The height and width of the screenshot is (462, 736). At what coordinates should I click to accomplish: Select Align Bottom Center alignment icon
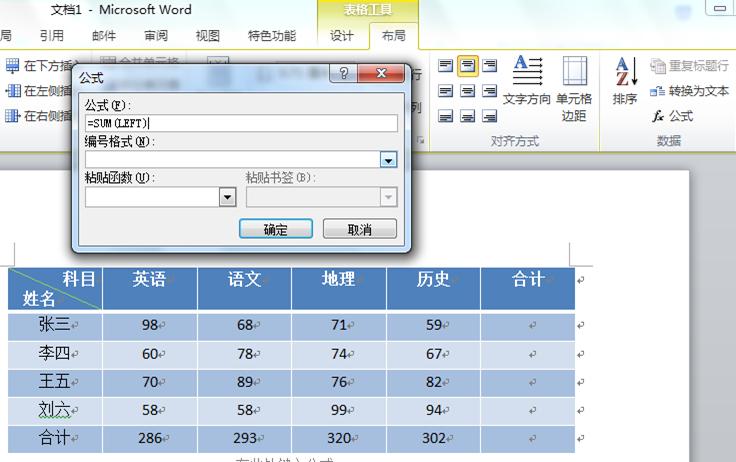468,116
